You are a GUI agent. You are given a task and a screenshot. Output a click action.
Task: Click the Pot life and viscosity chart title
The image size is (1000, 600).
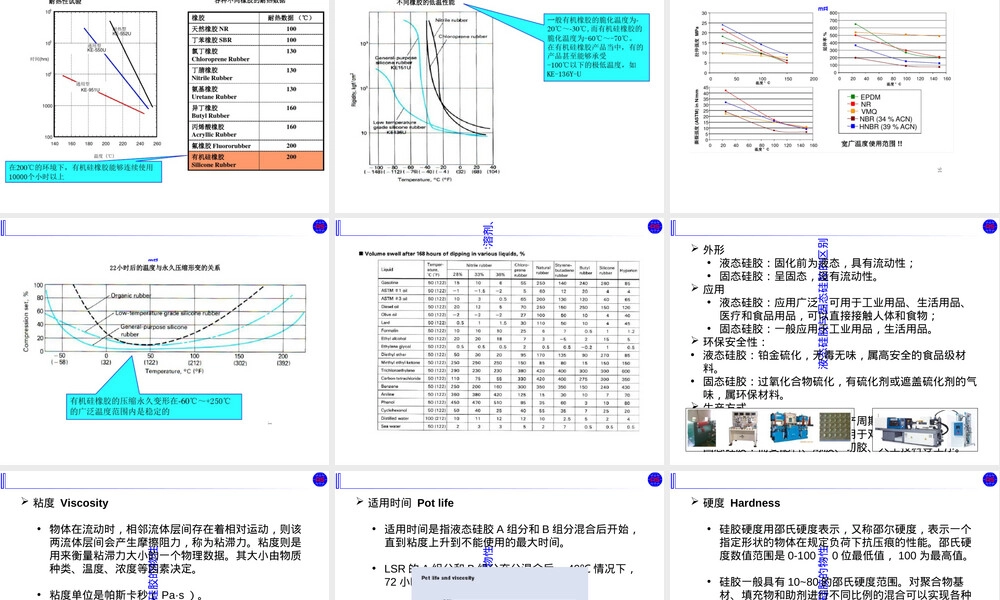pos(448,578)
